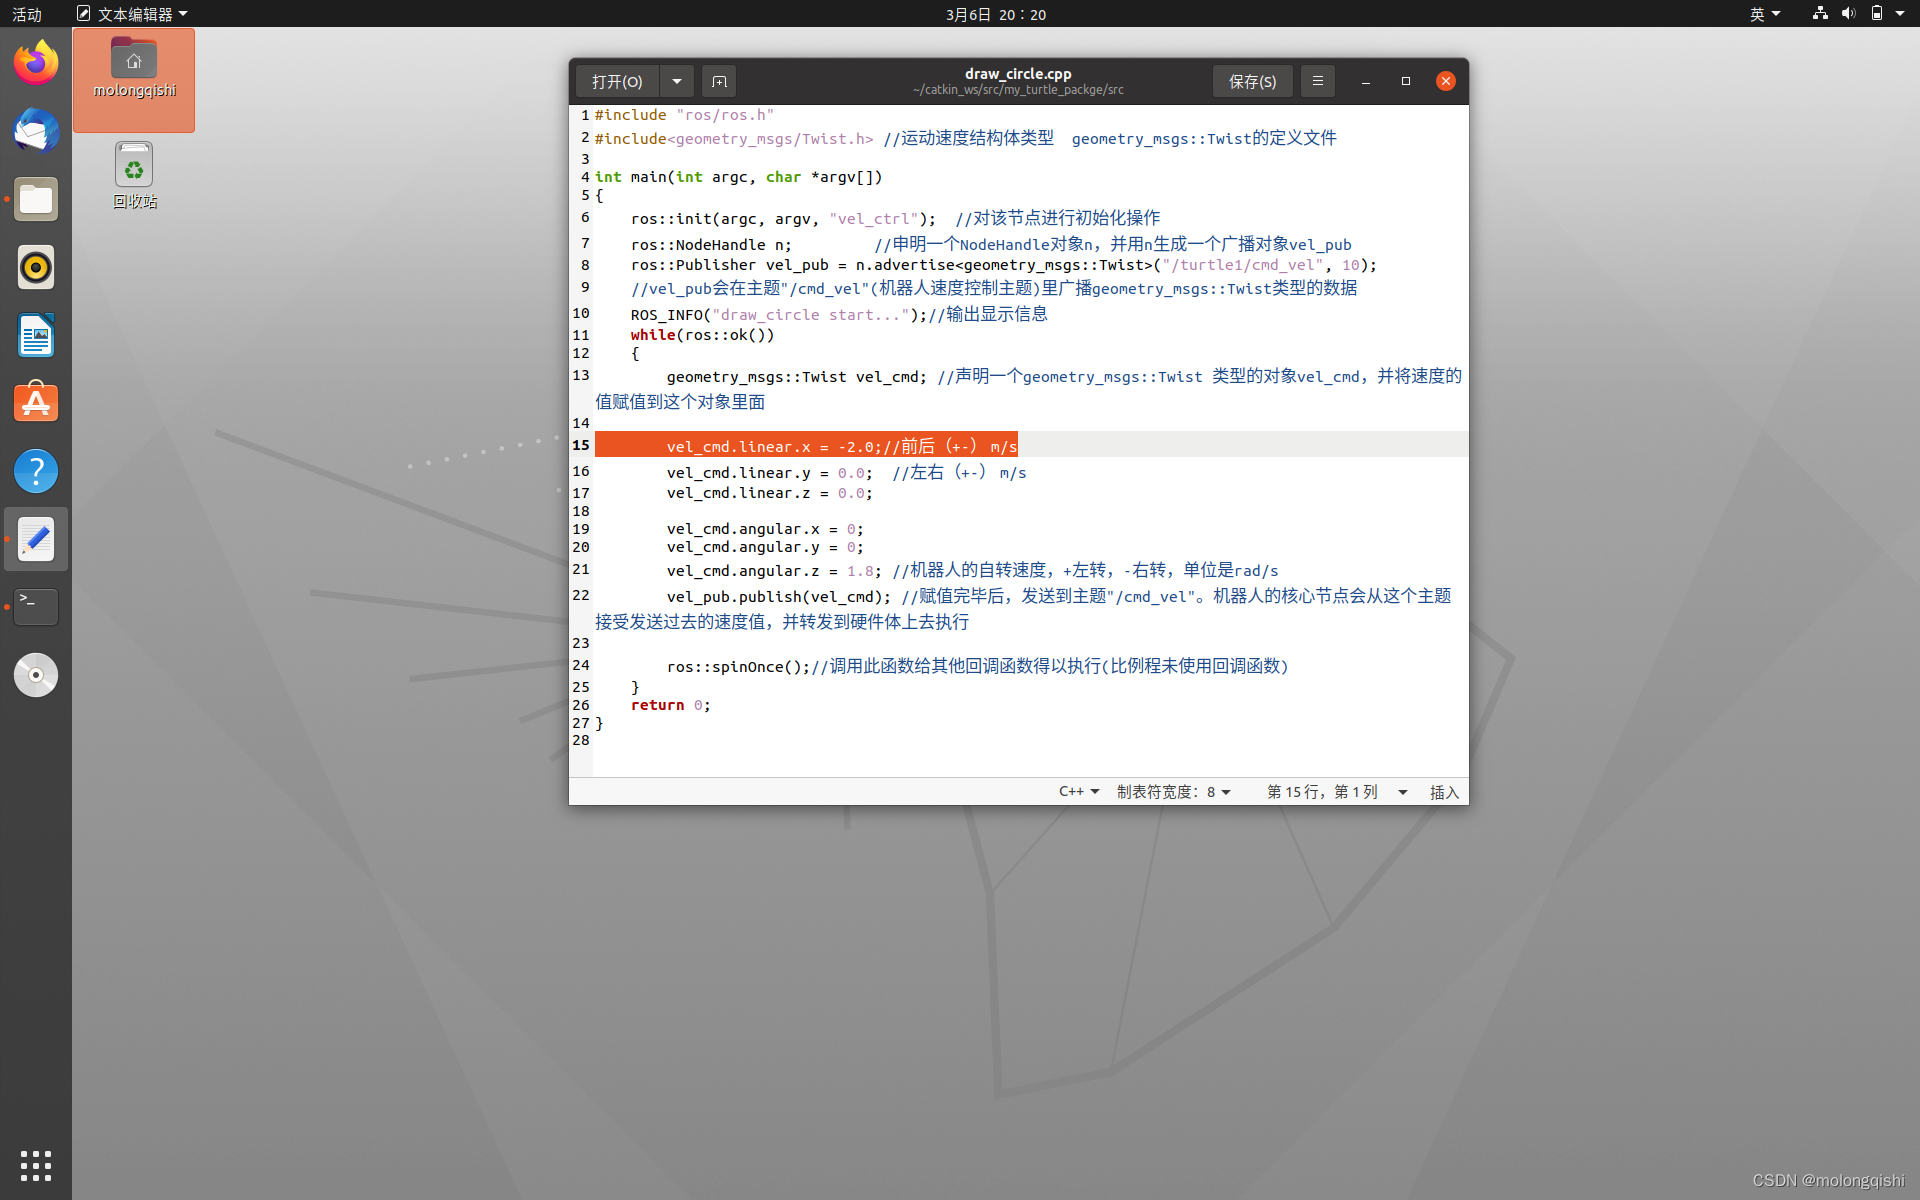Minimize the gedit window
Image resolution: width=1920 pixels, height=1200 pixels.
[1365, 81]
